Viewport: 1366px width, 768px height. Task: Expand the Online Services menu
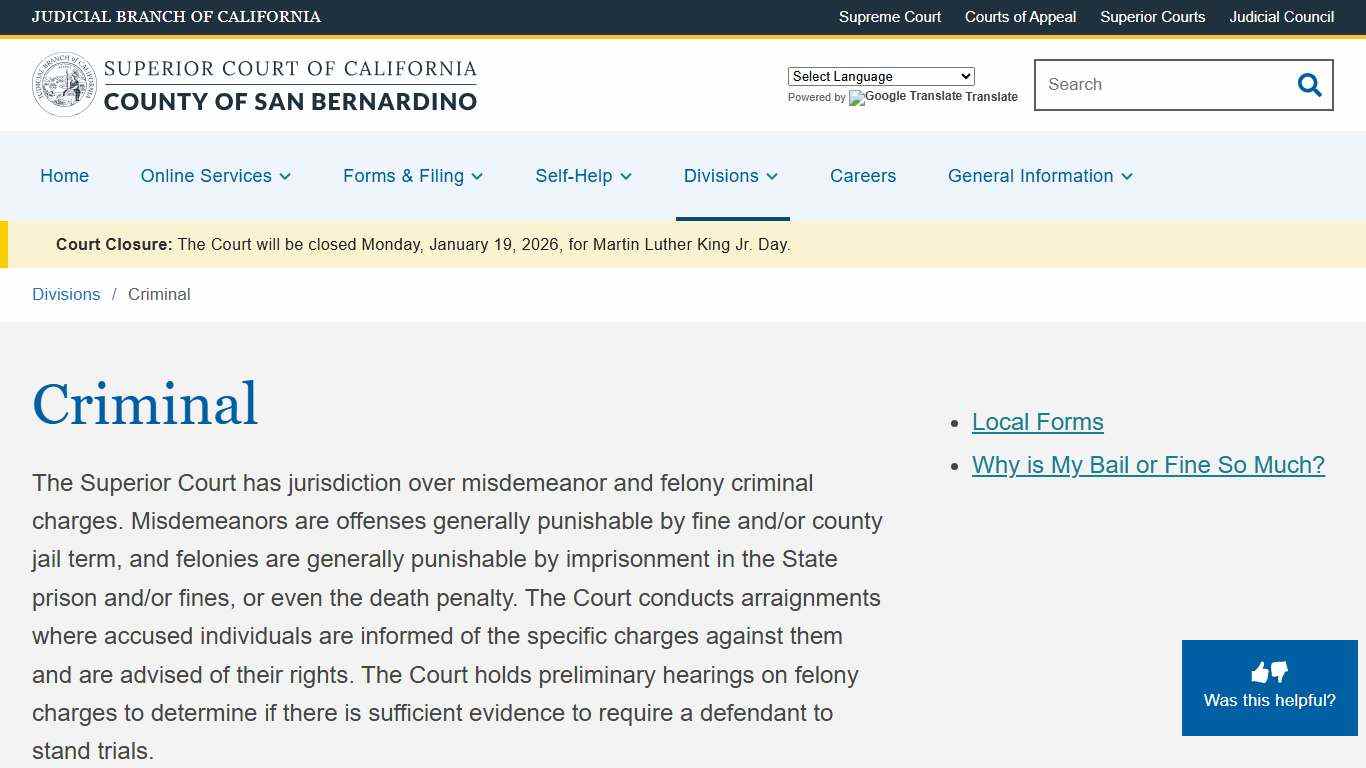coord(214,176)
